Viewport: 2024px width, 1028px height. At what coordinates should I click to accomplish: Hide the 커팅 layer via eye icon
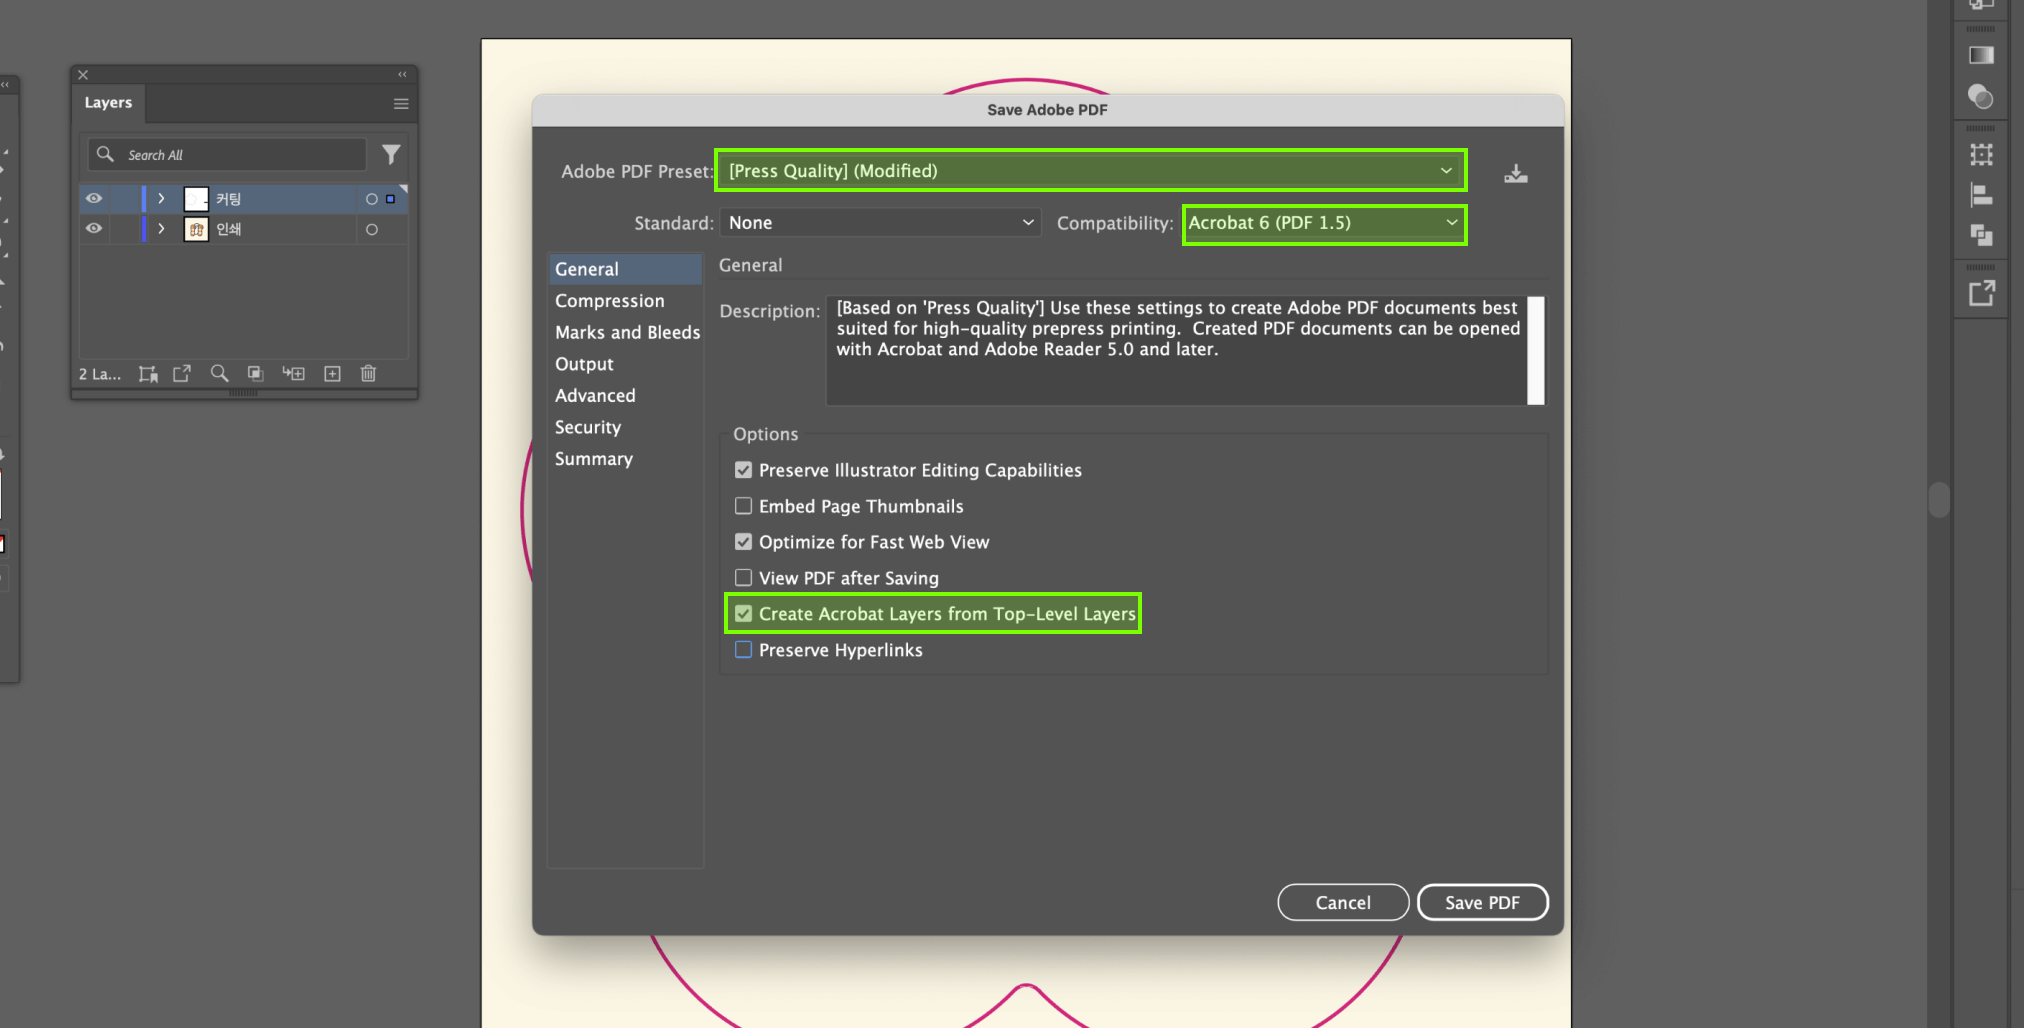click(94, 199)
